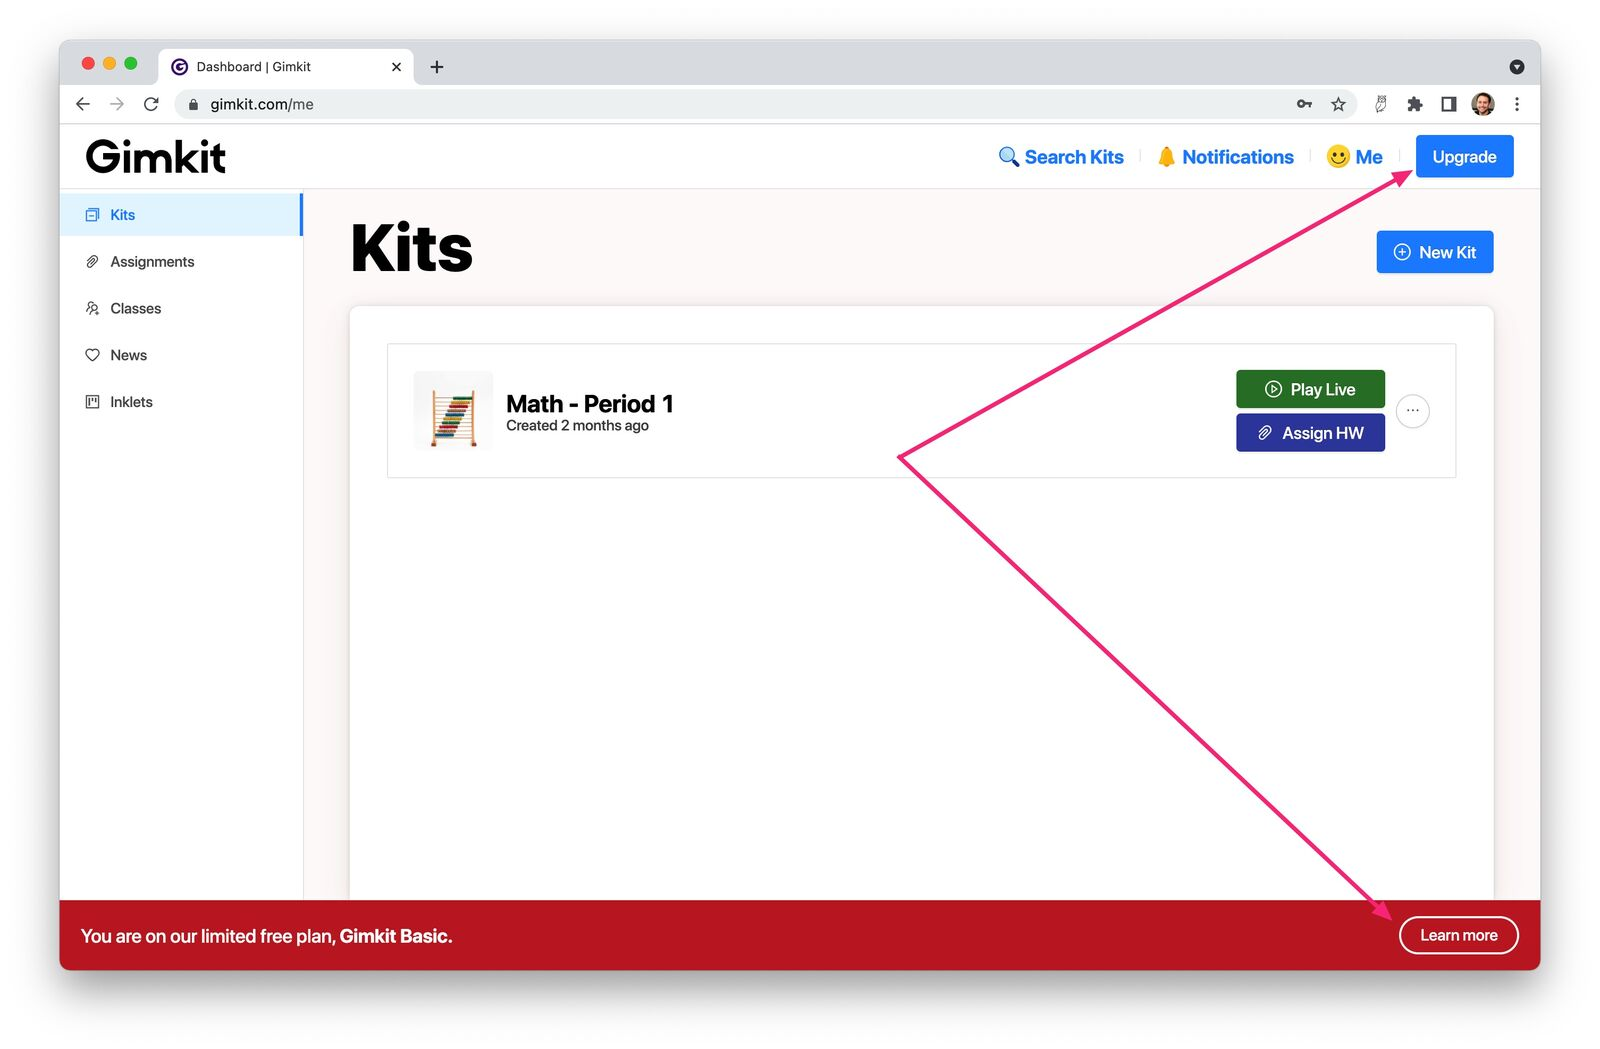Screen dimensions: 1600x1049
Task: Select the Dashboard | Gimkit tab
Action: (286, 67)
